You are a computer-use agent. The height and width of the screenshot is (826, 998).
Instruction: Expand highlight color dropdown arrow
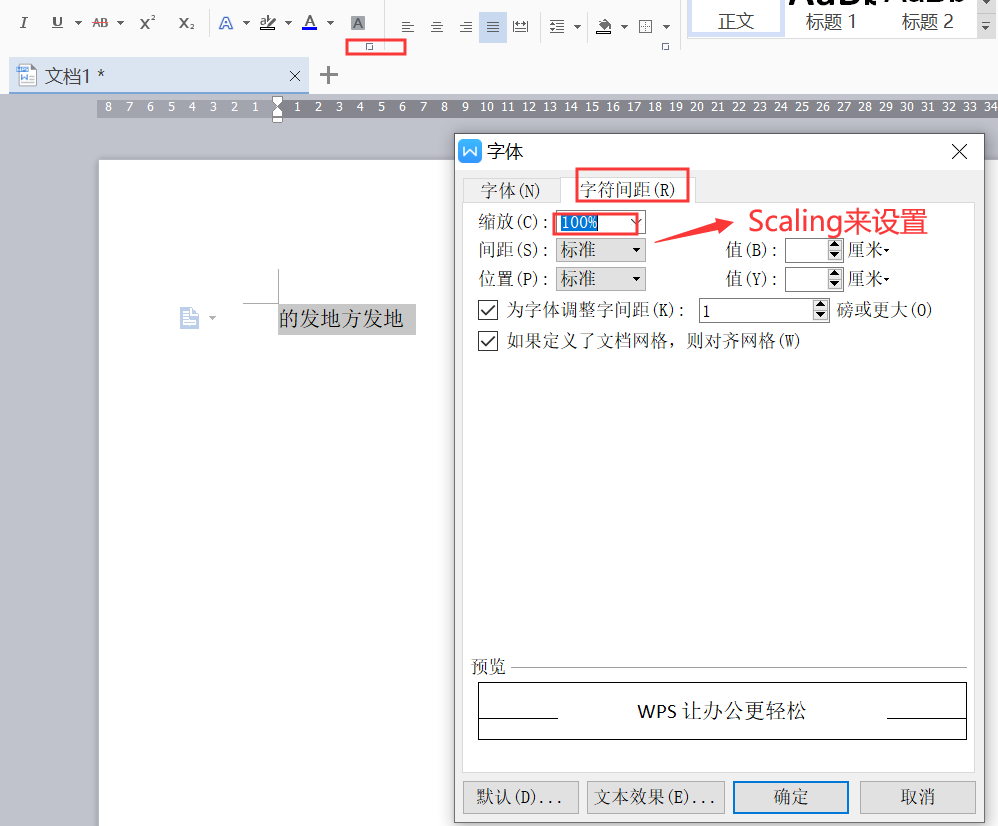coord(288,24)
